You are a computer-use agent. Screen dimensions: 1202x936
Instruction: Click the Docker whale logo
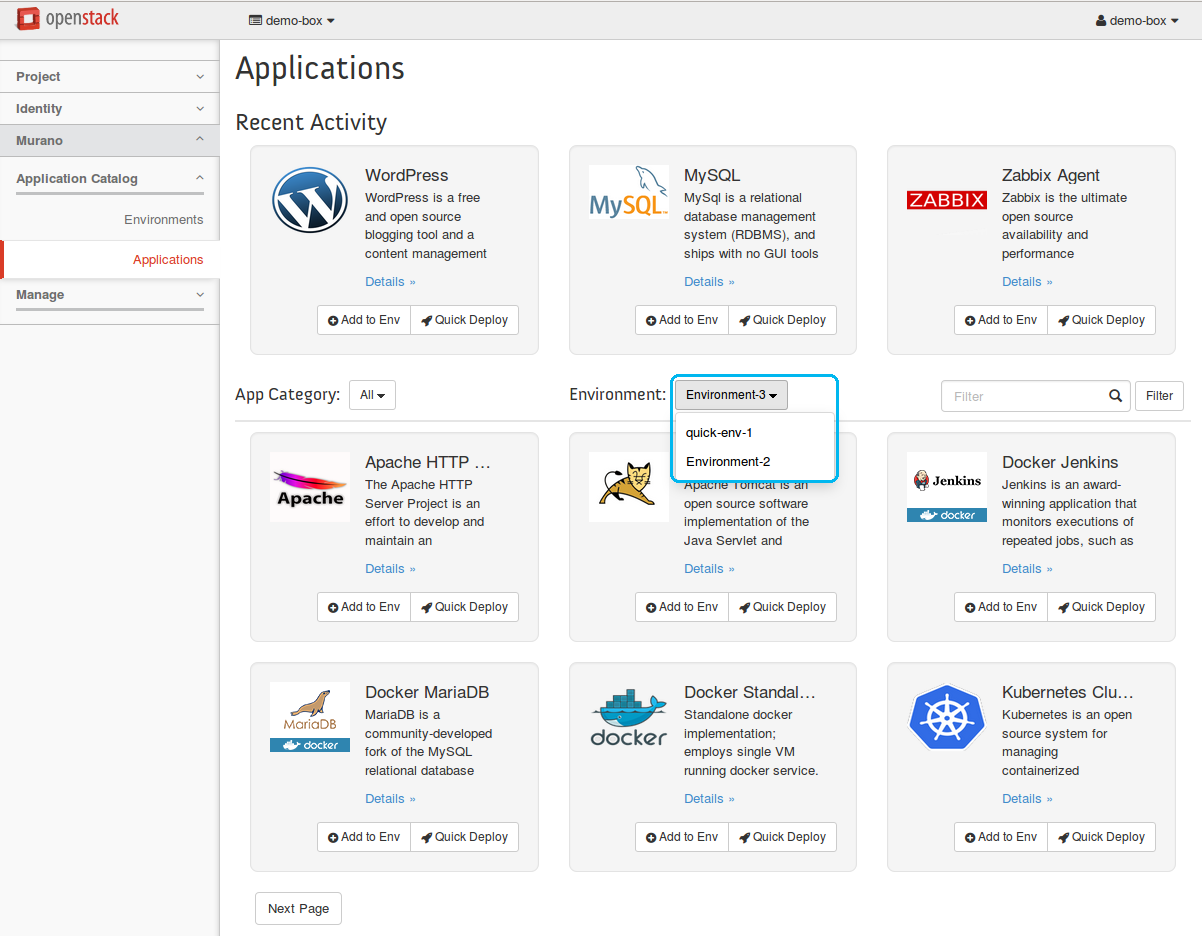point(628,717)
